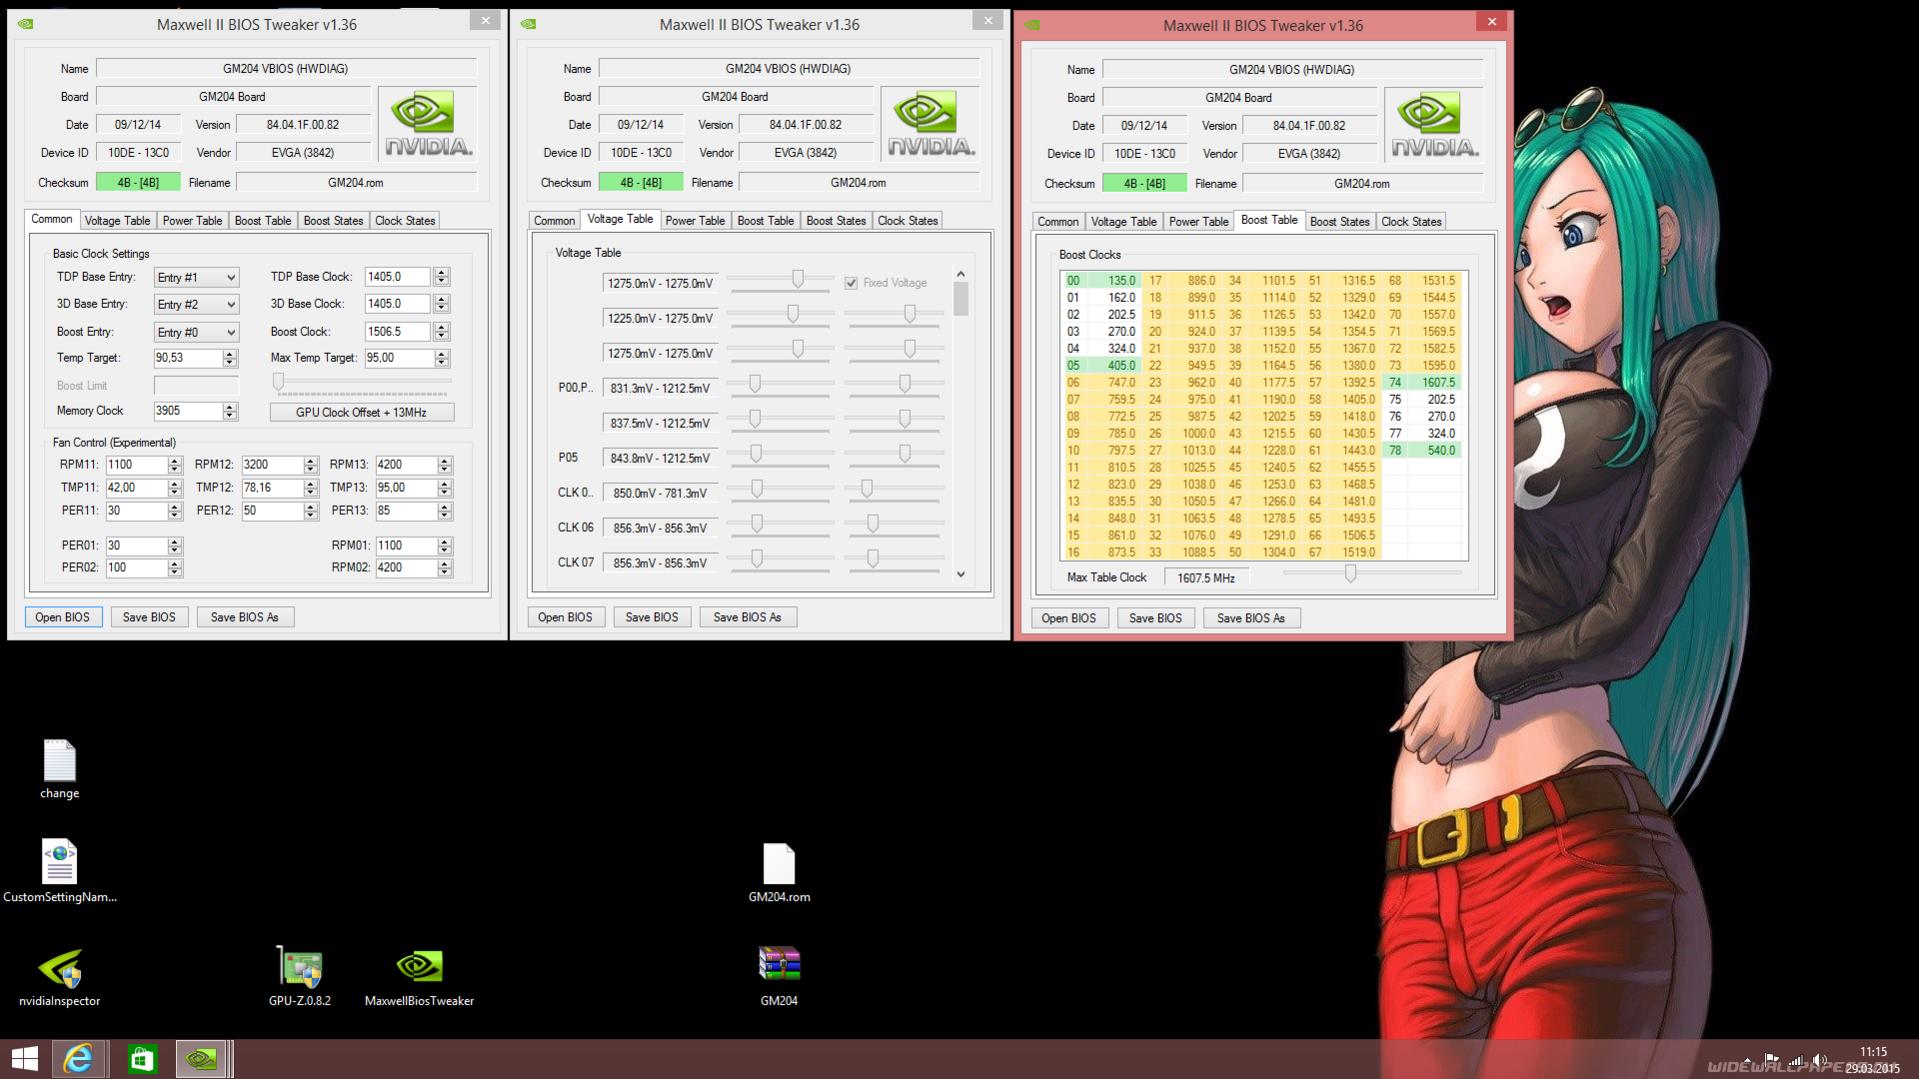This screenshot has width=1919, height=1079.
Task: Launch the MaxwellBiosTweaker desktop icon
Action: point(419,976)
